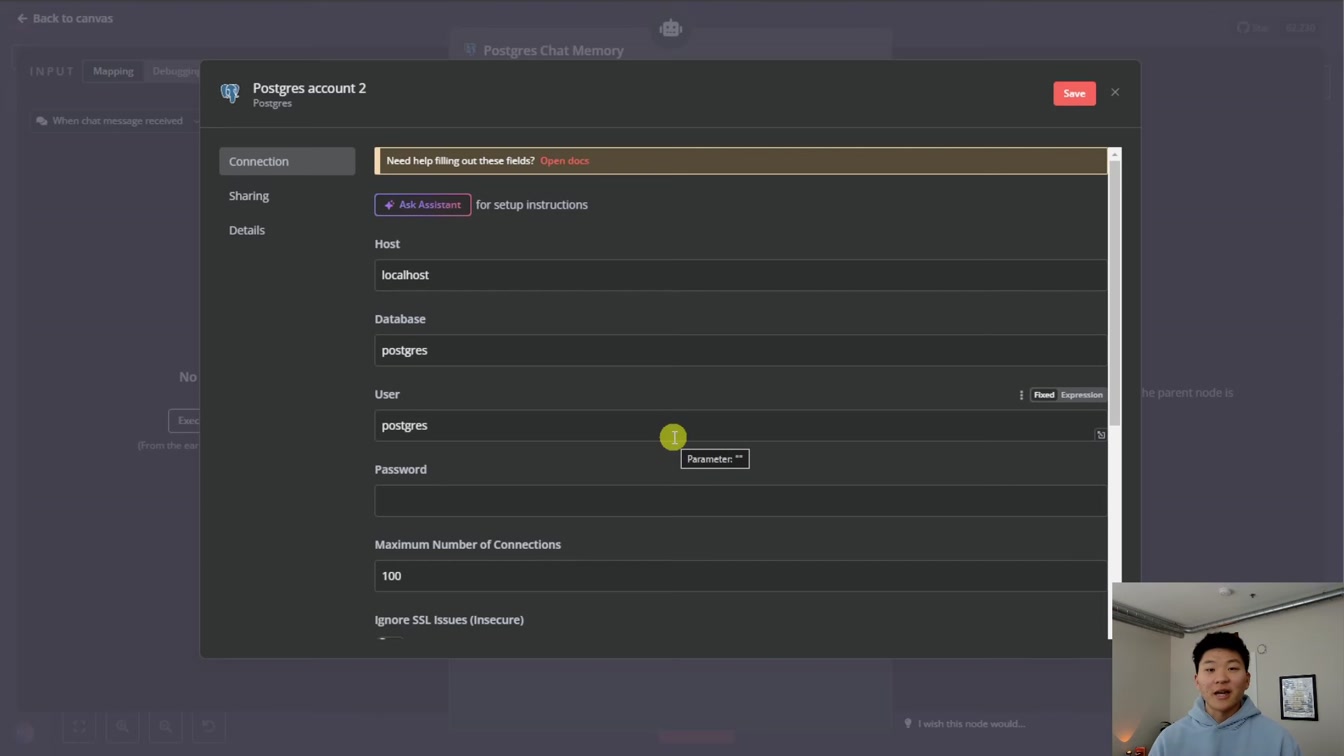The image size is (1344, 756).
Task: Click the When chat message received selector
Action: pyautogui.click(x=115, y=121)
